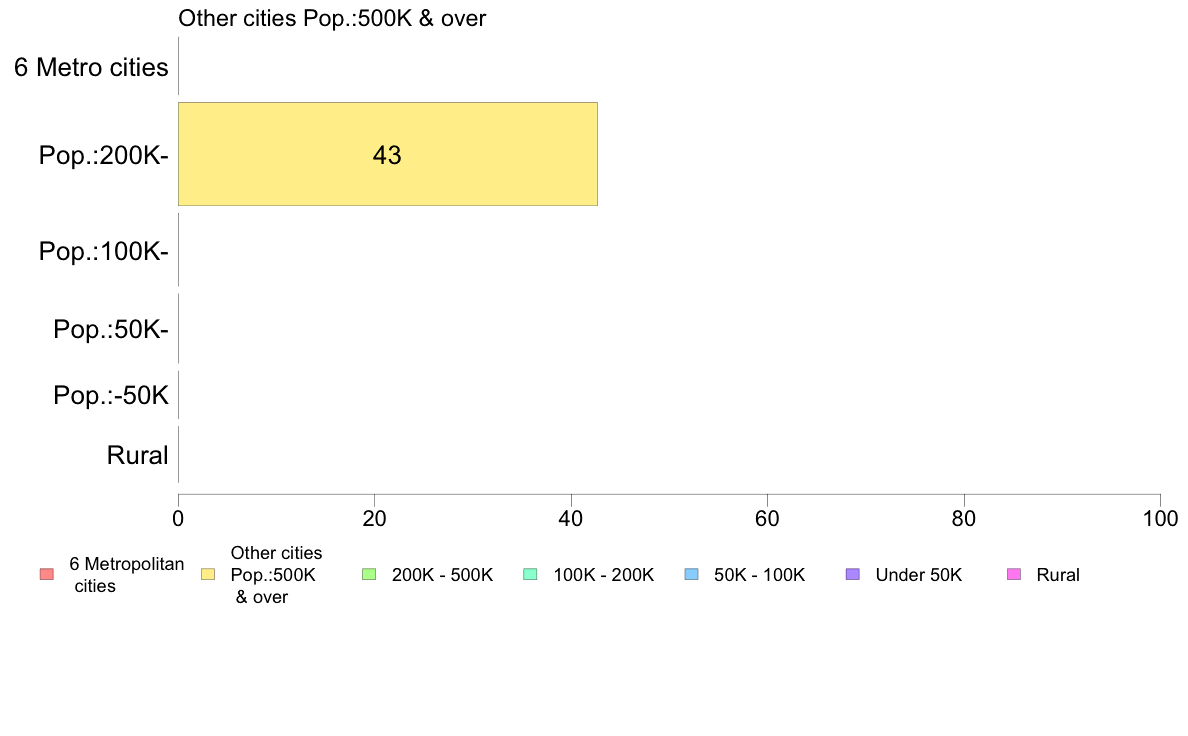The height and width of the screenshot is (736, 1188).
Task: Click the purple Under 50K legend swatch
Action: 853,575
